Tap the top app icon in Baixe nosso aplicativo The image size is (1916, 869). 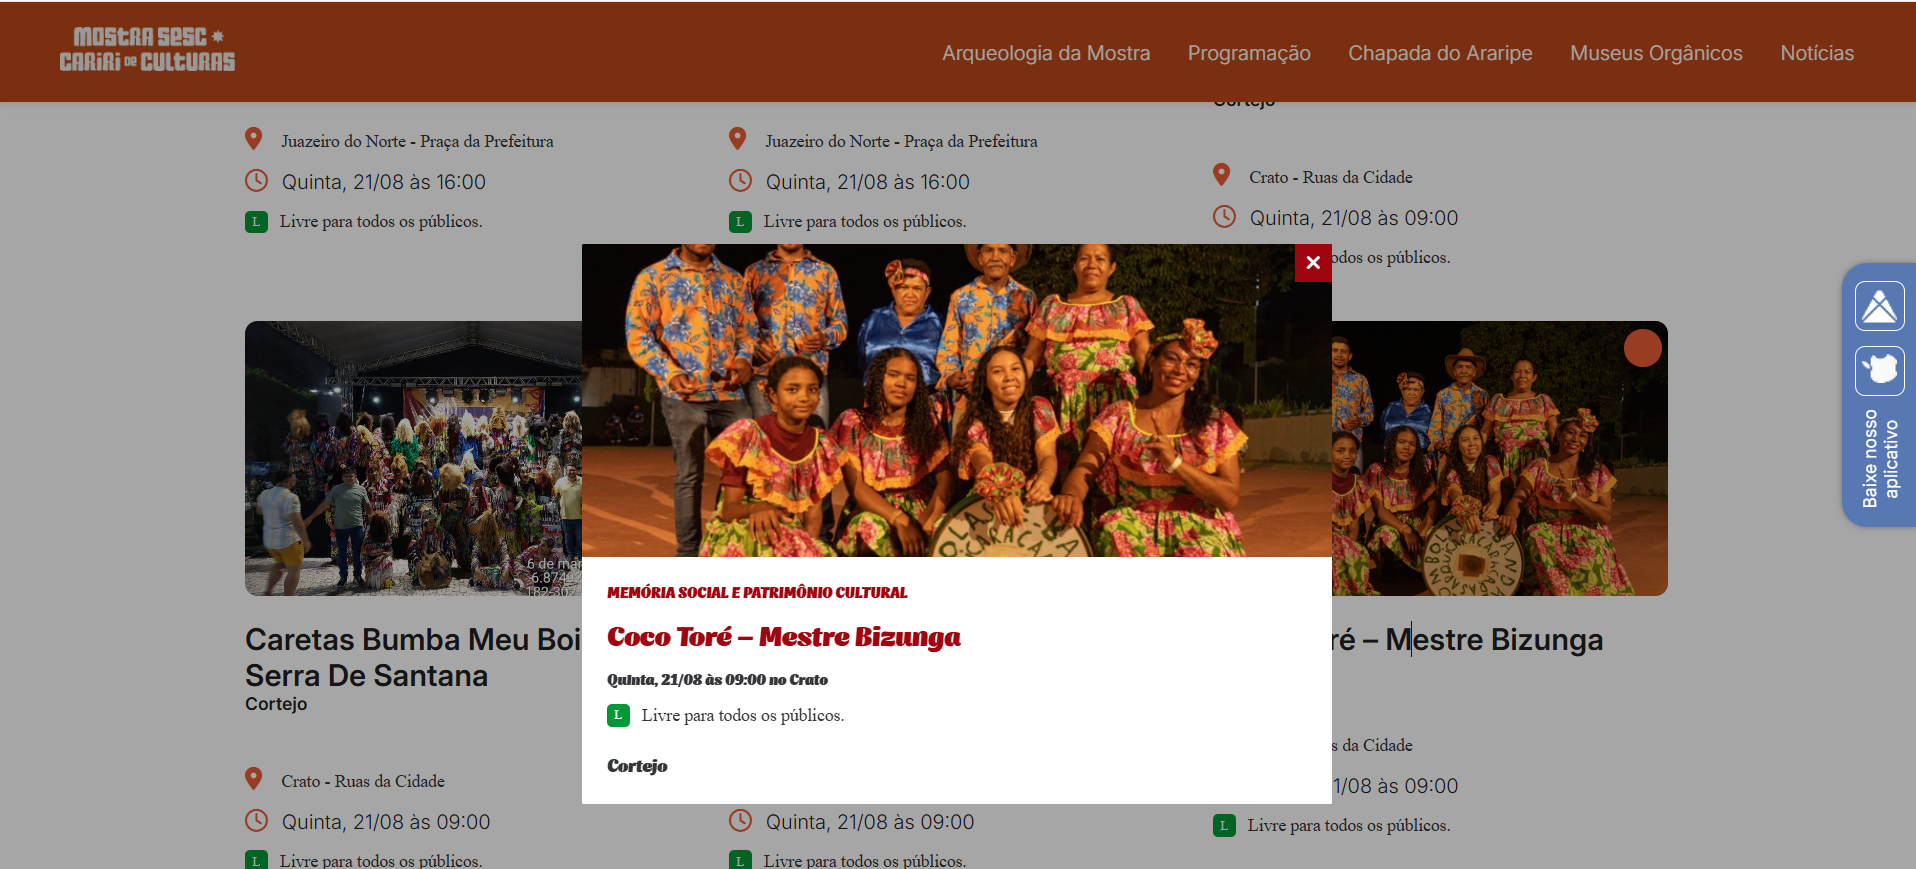click(x=1879, y=306)
